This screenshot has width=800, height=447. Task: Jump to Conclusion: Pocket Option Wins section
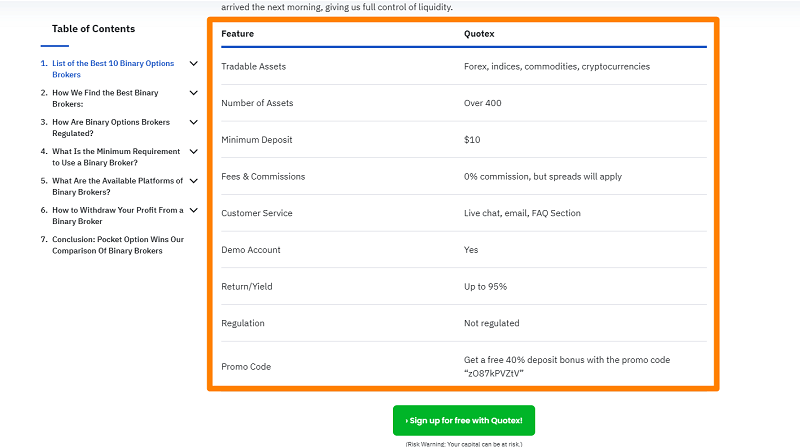pyautogui.click(x=118, y=245)
